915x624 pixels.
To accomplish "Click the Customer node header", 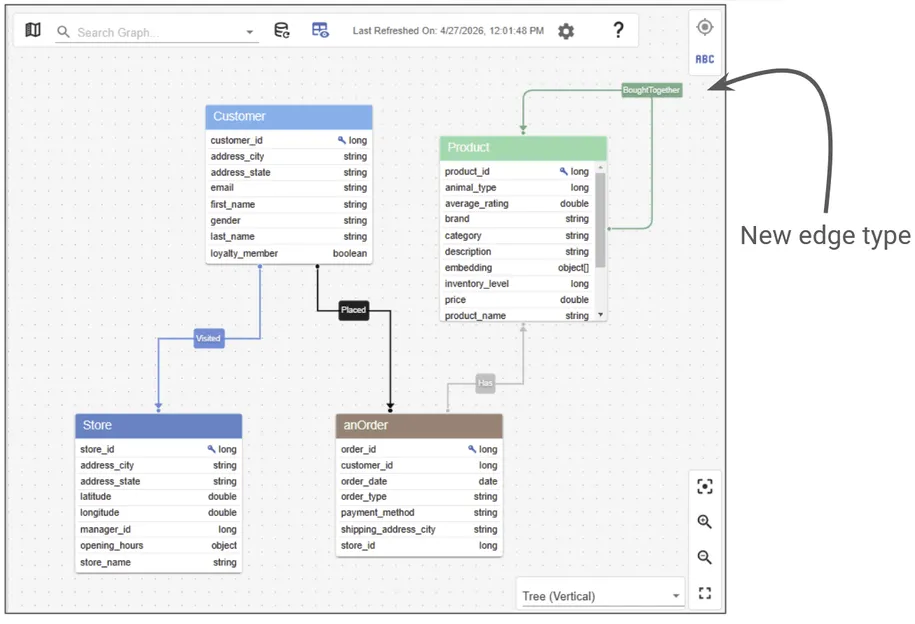I will pyautogui.click(x=289, y=117).
